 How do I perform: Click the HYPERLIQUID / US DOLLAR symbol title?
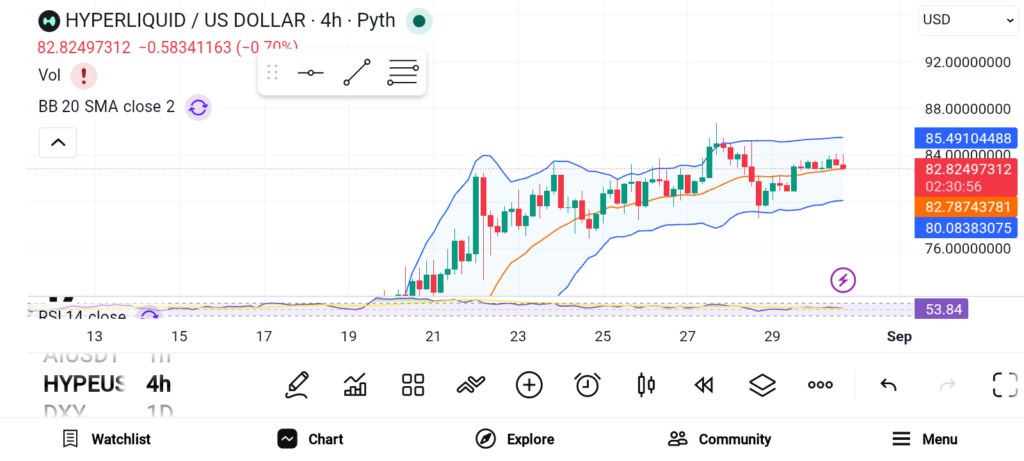(x=185, y=20)
